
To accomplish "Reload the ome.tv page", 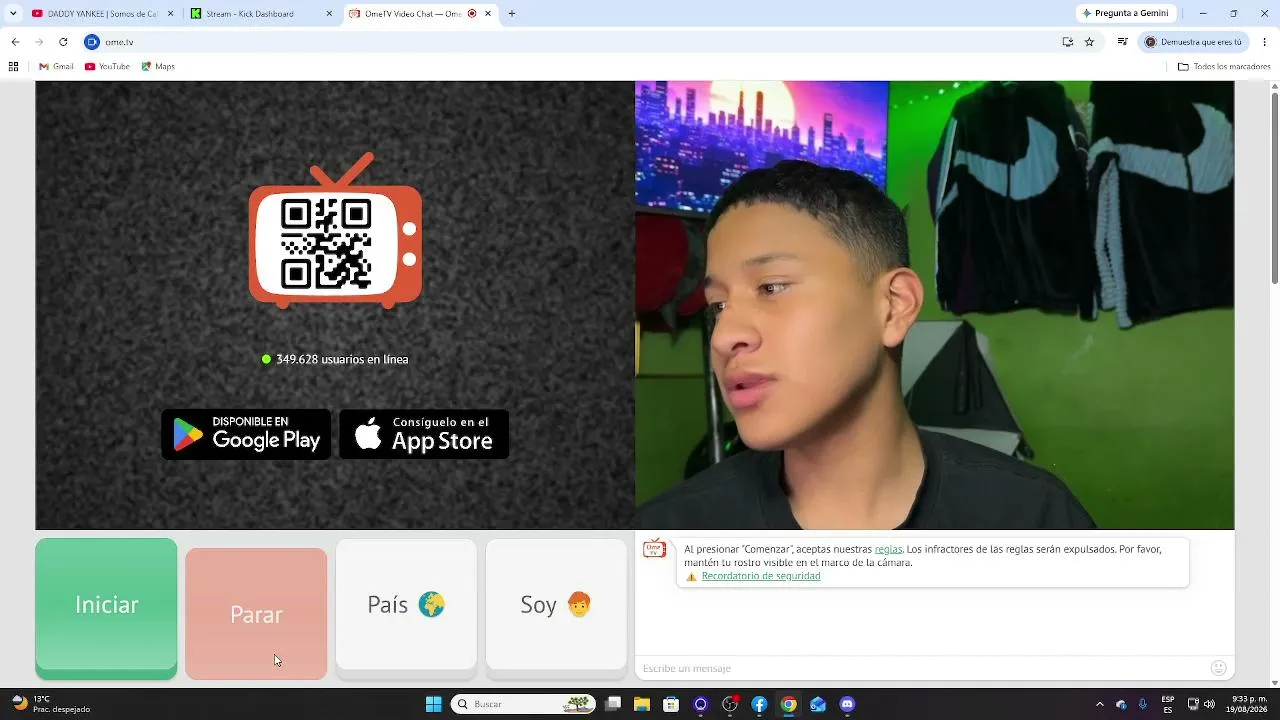I will coord(63,42).
